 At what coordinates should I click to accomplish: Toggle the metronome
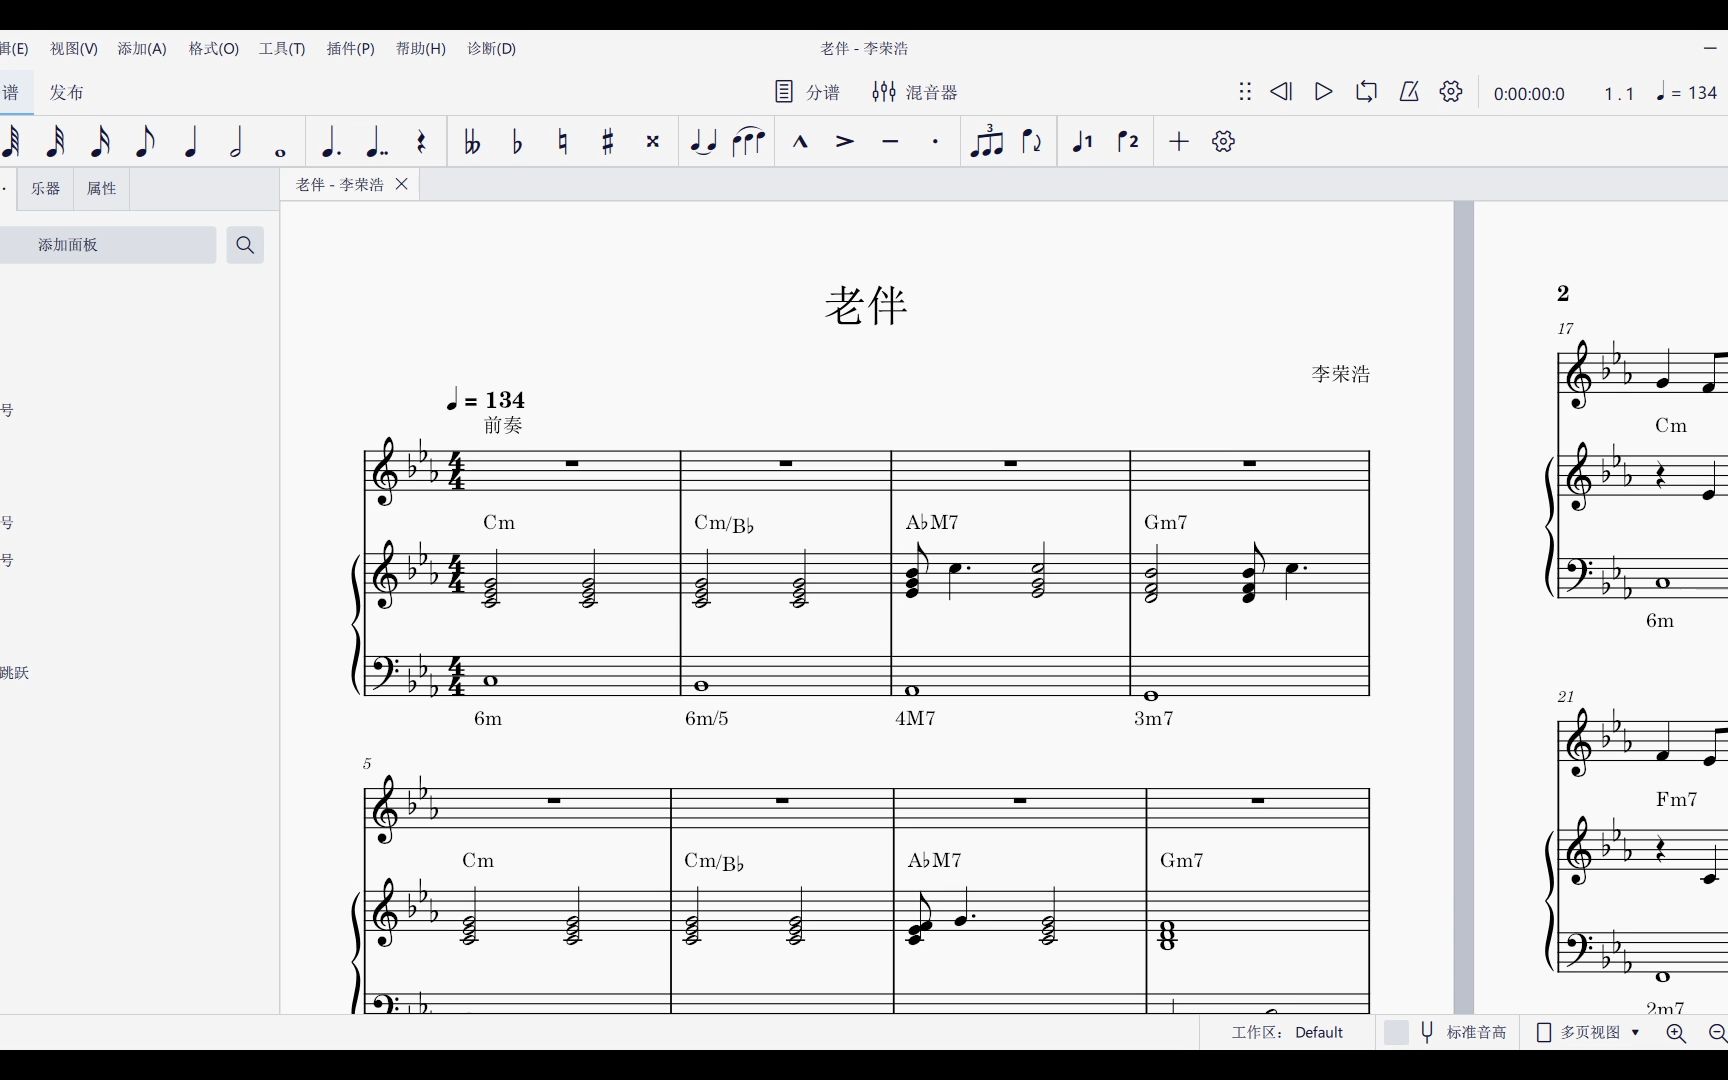click(x=1409, y=92)
